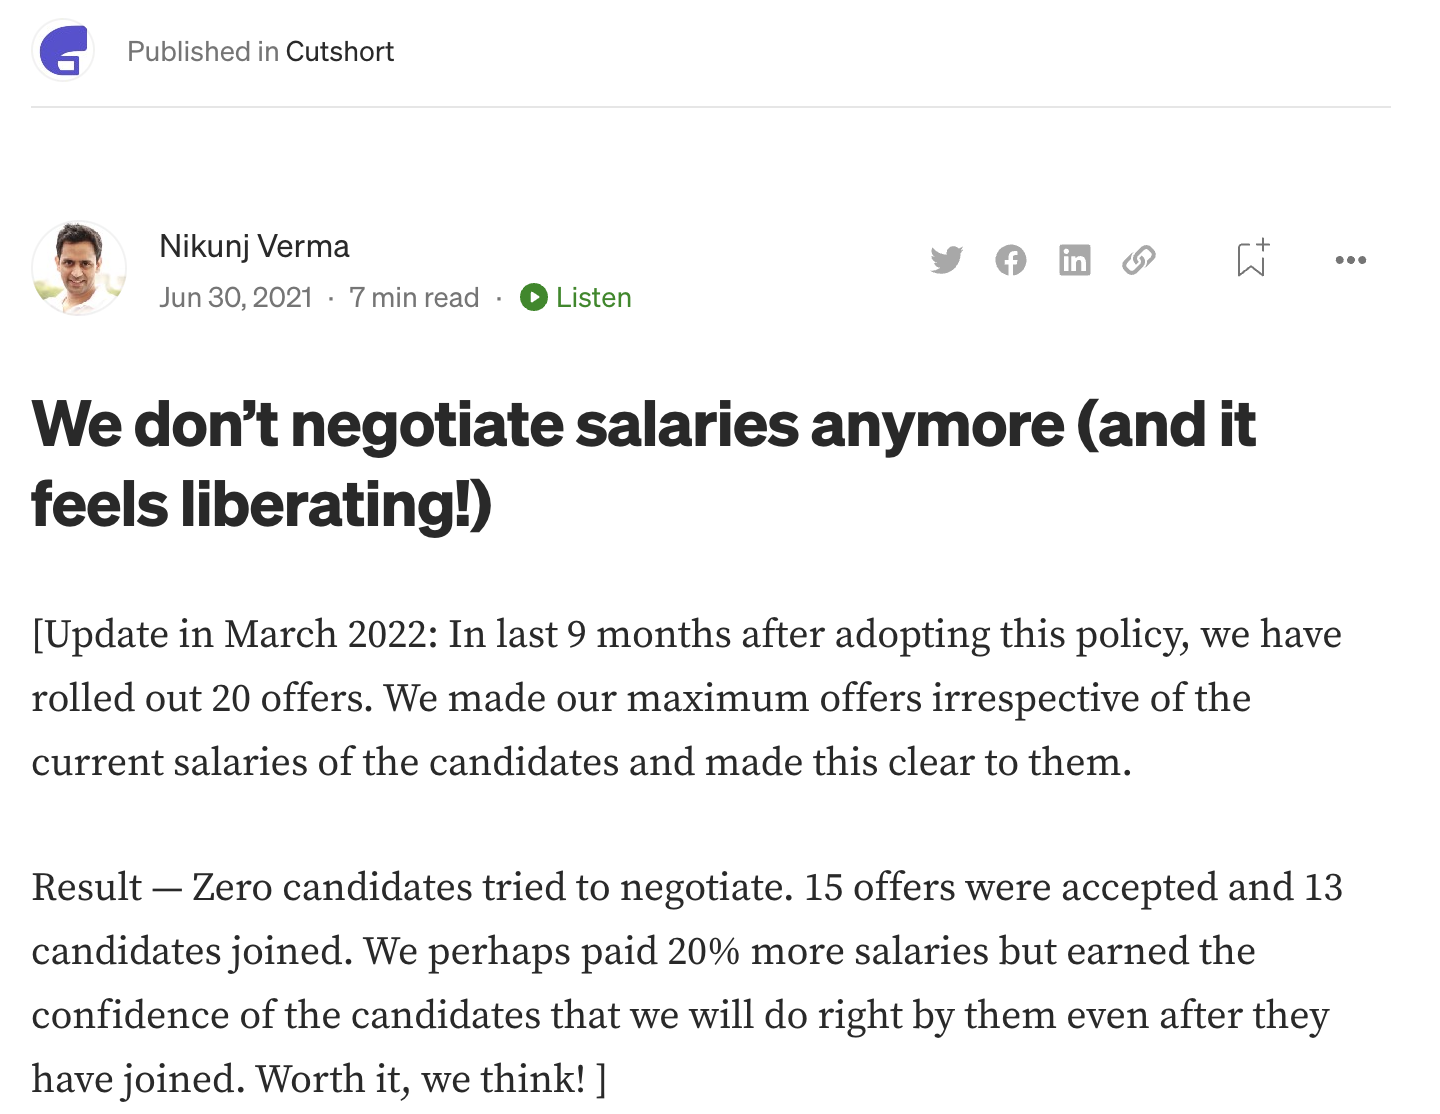Screen dimensions: 1440x1114
Task: Share the article on Facebook
Action: pos(1011,260)
